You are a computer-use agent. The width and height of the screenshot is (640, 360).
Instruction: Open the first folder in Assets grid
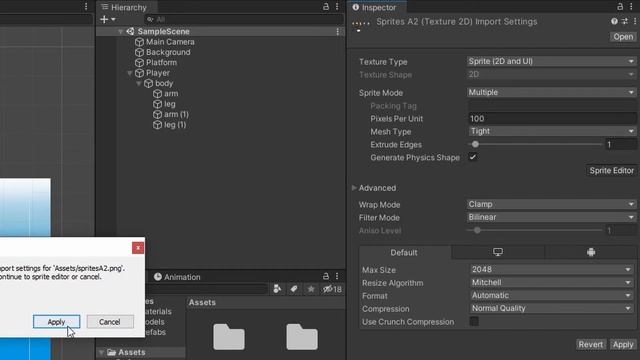229,337
